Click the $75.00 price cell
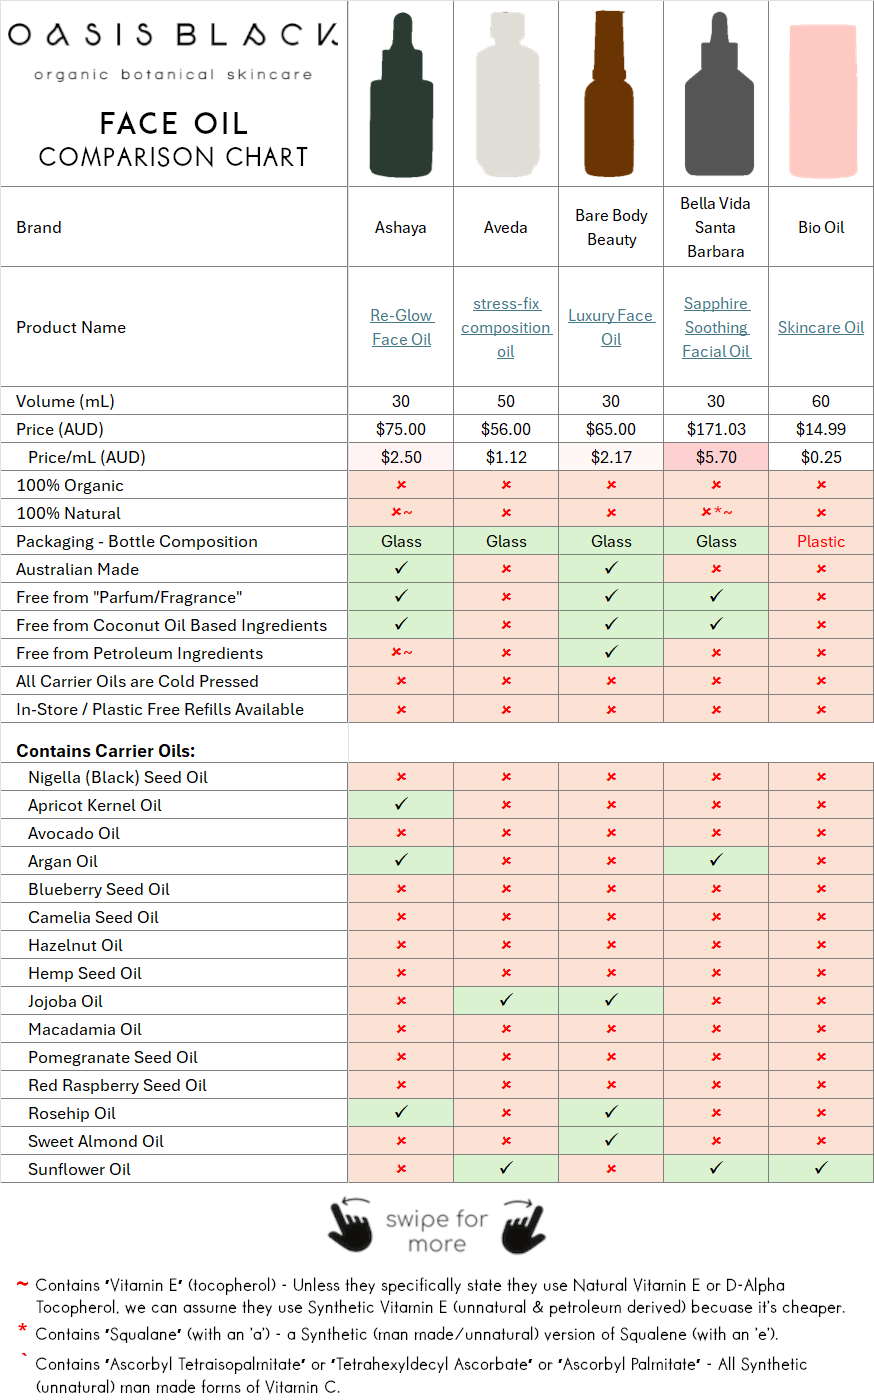874x1400 pixels. point(401,429)
